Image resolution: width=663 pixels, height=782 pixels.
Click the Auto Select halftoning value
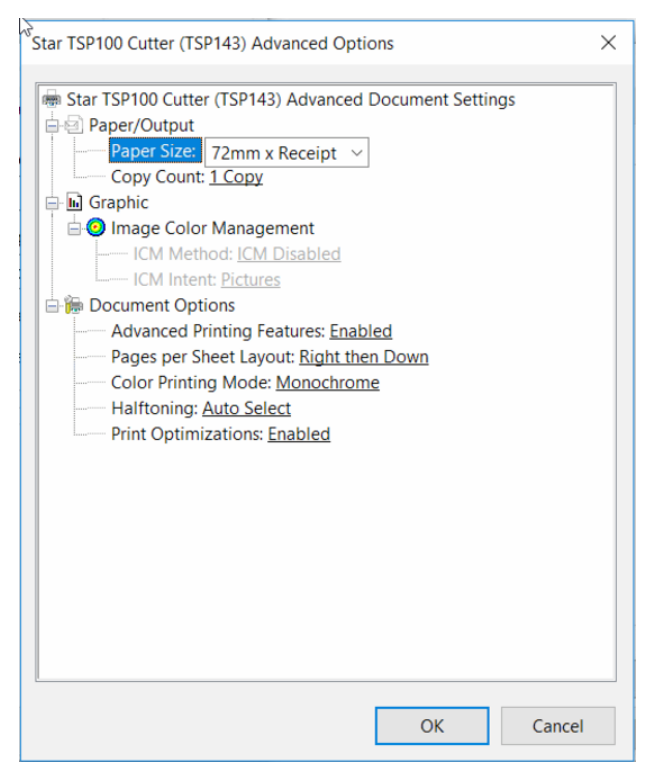coord(246,408)
